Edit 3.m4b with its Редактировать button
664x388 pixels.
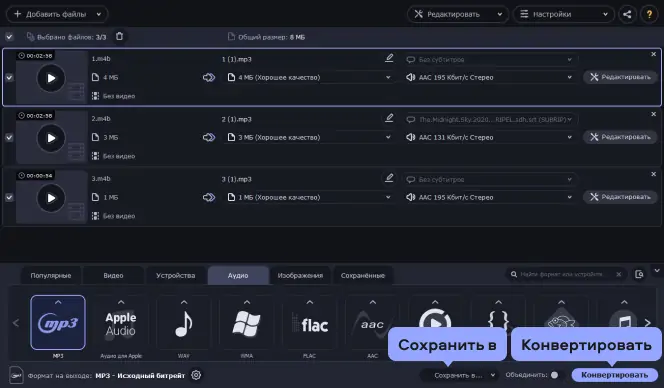pyautogui.click(x=620, y=197)
